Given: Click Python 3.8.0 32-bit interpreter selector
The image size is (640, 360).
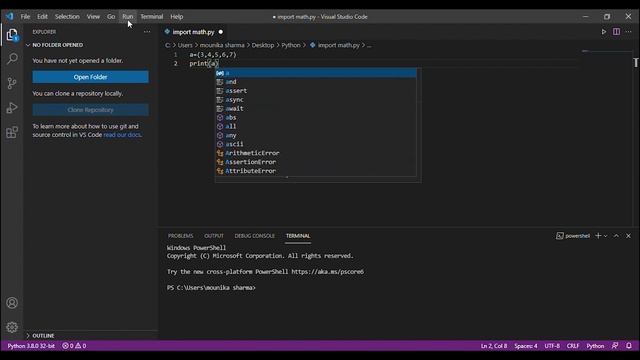Looking at the screenshot, I should pyautogui.click(x=31, y=346).
